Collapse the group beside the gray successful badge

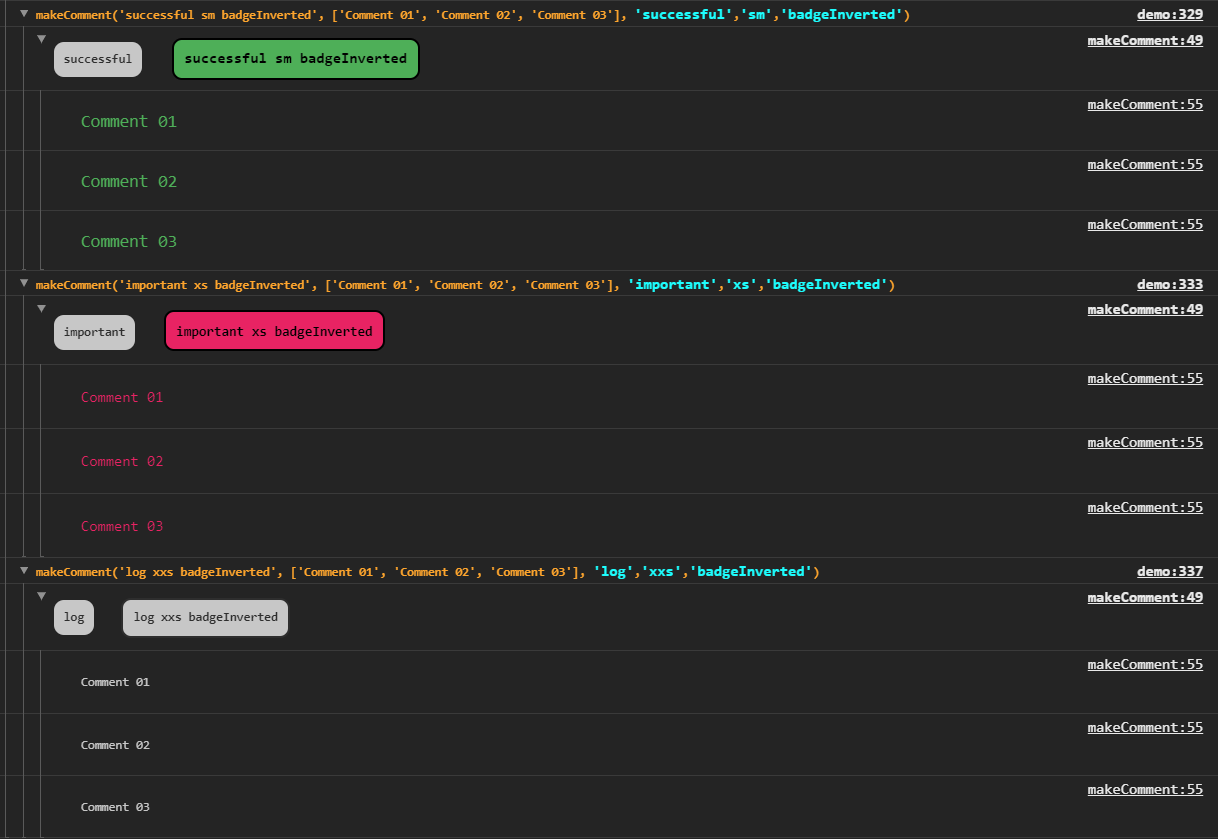(41, 39)
